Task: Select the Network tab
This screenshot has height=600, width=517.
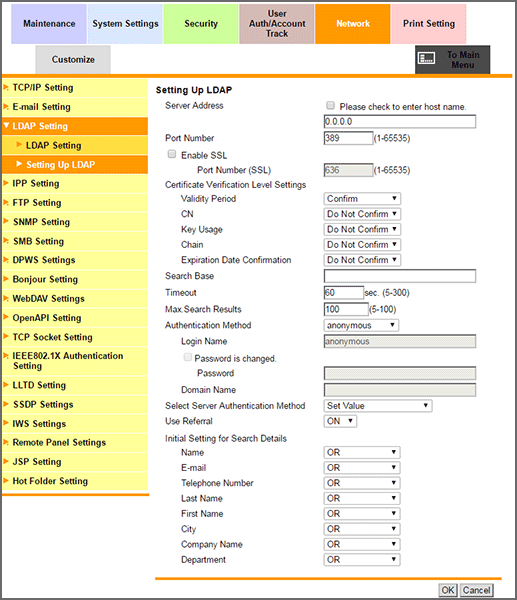Action: coord(353,24)
